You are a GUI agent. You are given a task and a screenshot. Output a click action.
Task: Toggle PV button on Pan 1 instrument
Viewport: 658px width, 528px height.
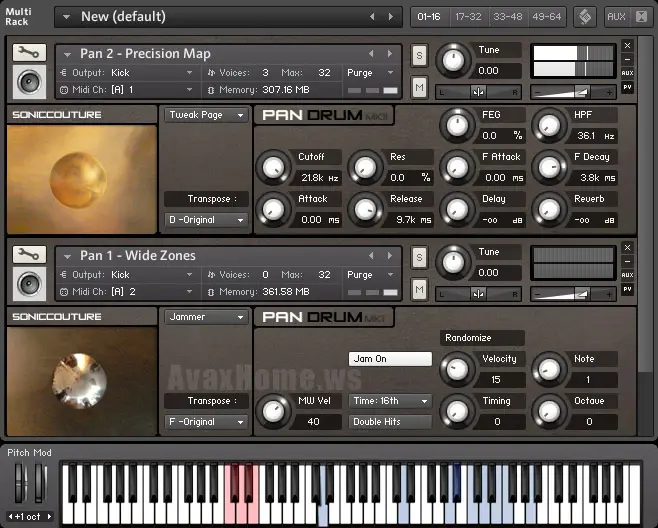[x=627, y=289]
